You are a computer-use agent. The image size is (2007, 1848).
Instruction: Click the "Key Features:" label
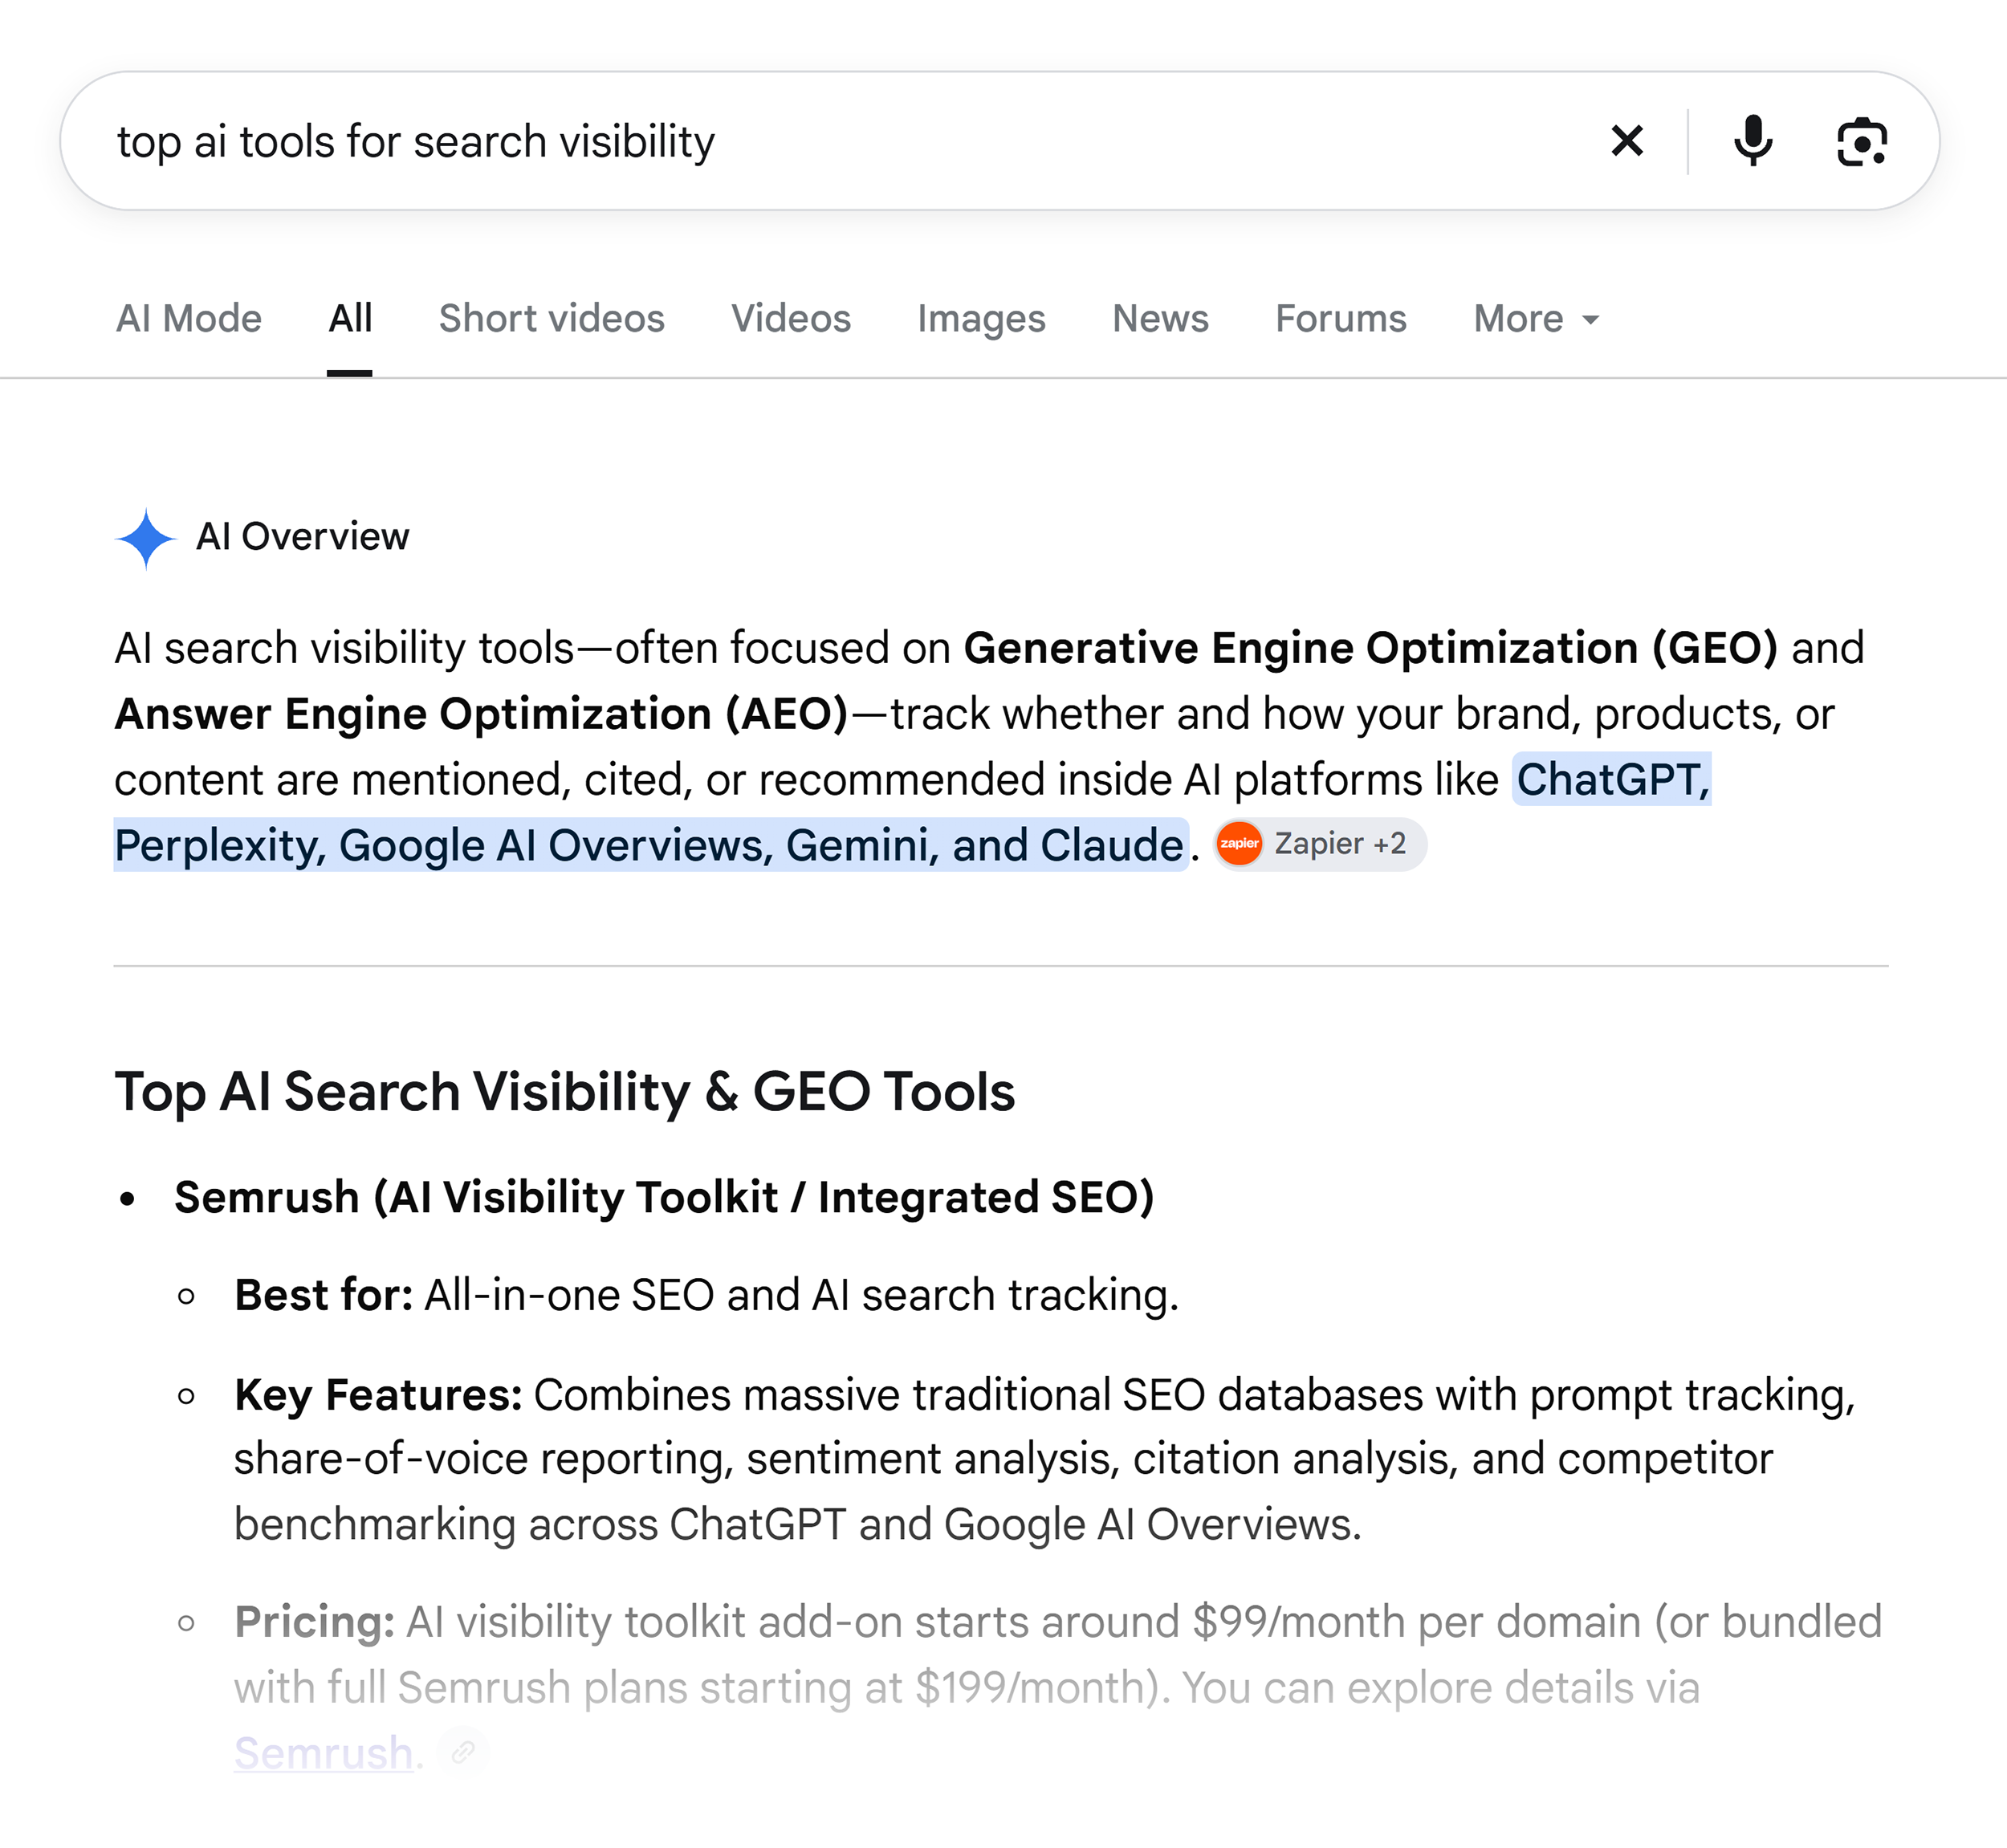coord(378,1395)
